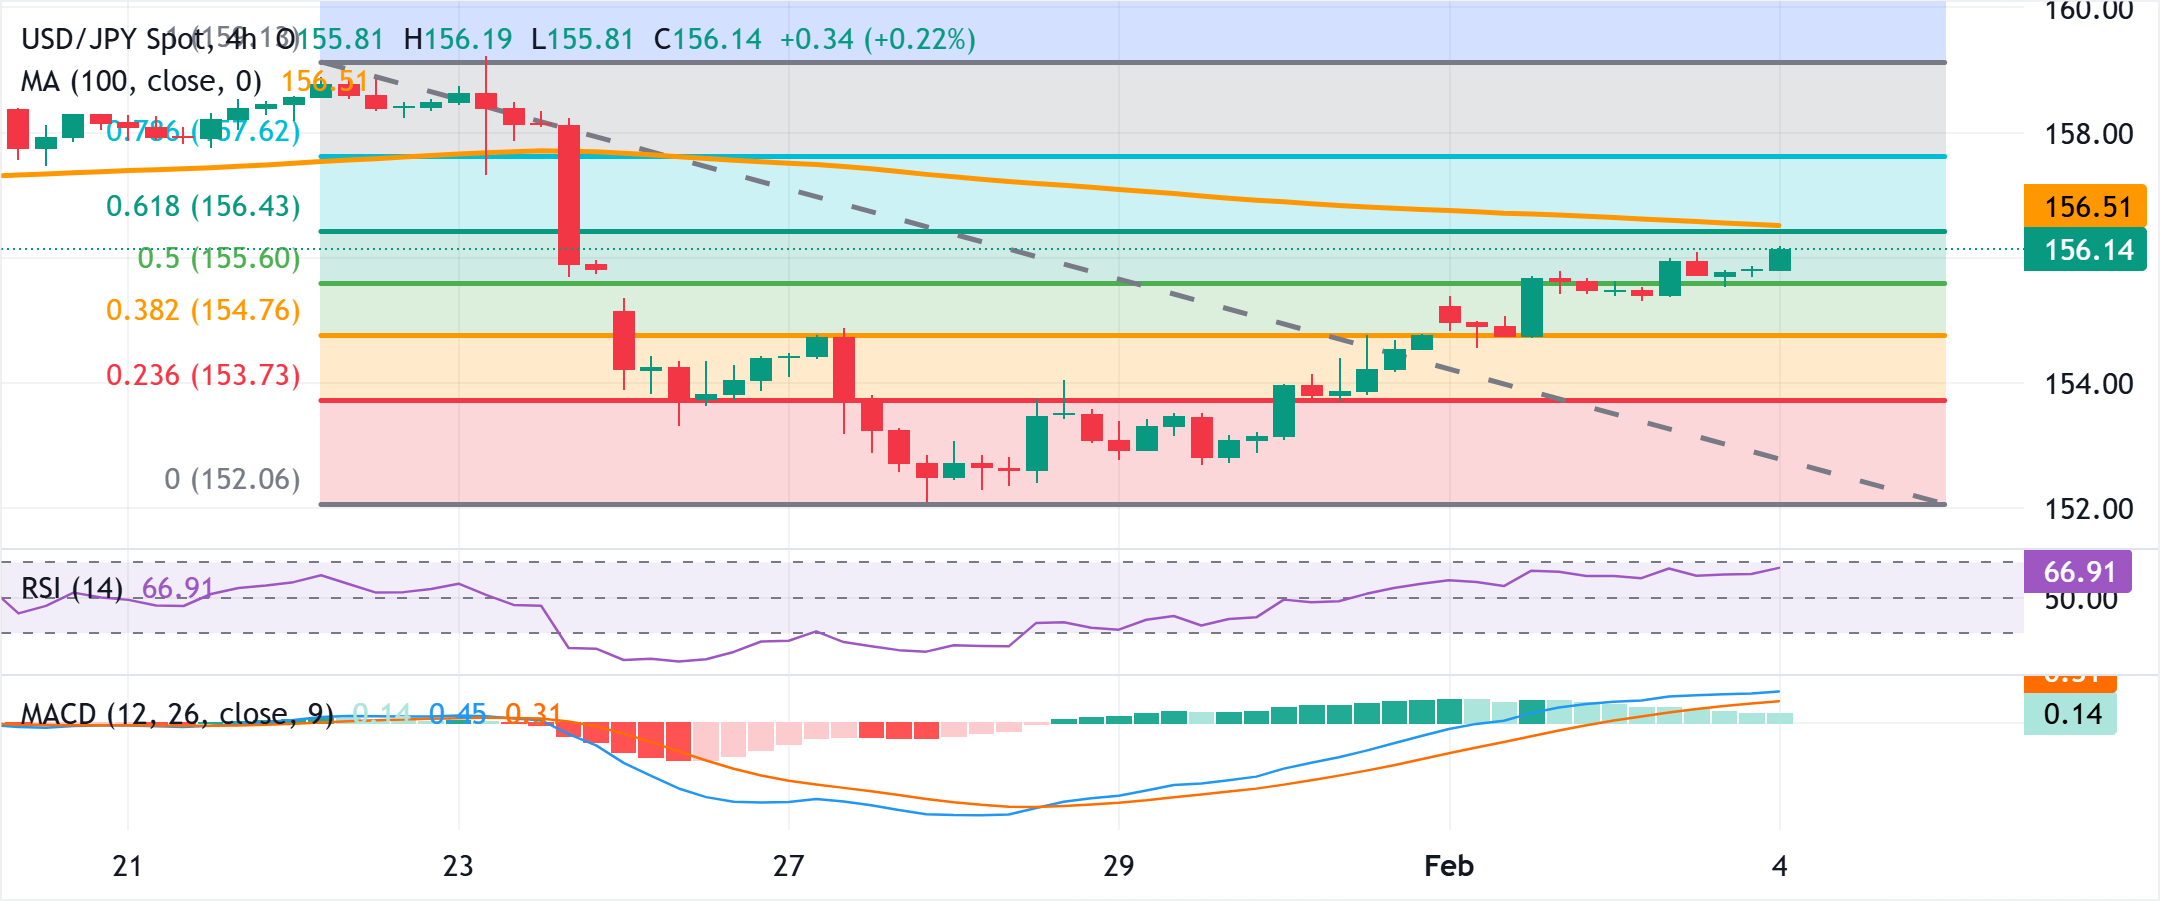Click the 0 (152.06) Fibonacci baseline label

coord(230,479)
